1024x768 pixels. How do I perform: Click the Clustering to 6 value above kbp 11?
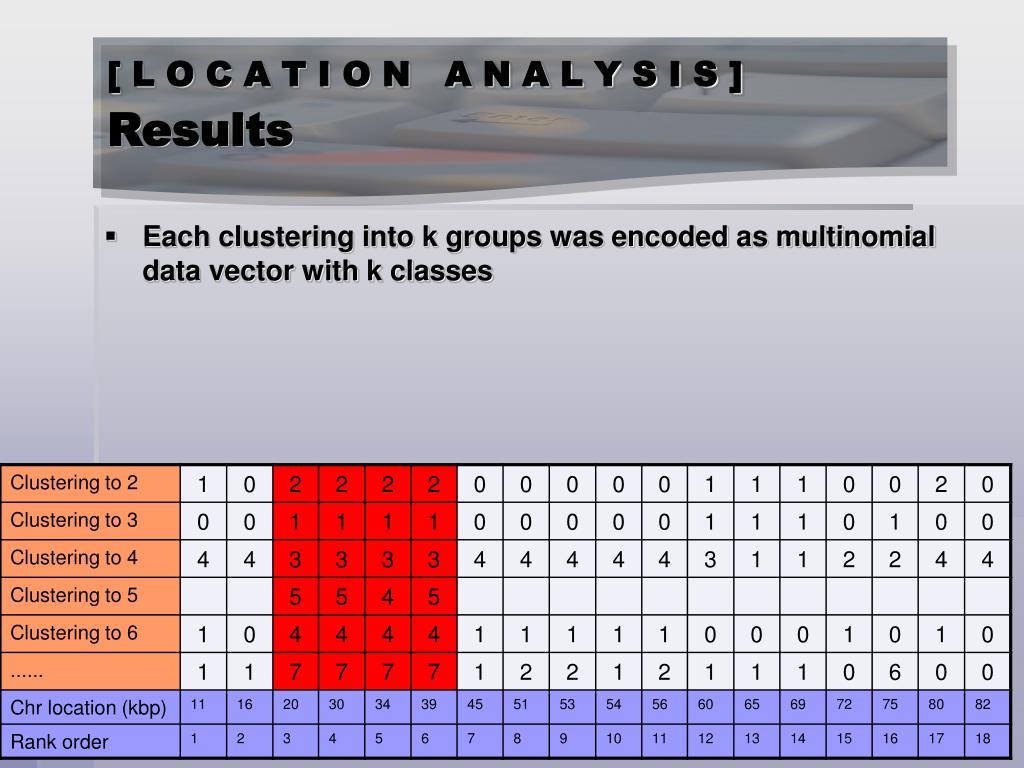(202, 635)
